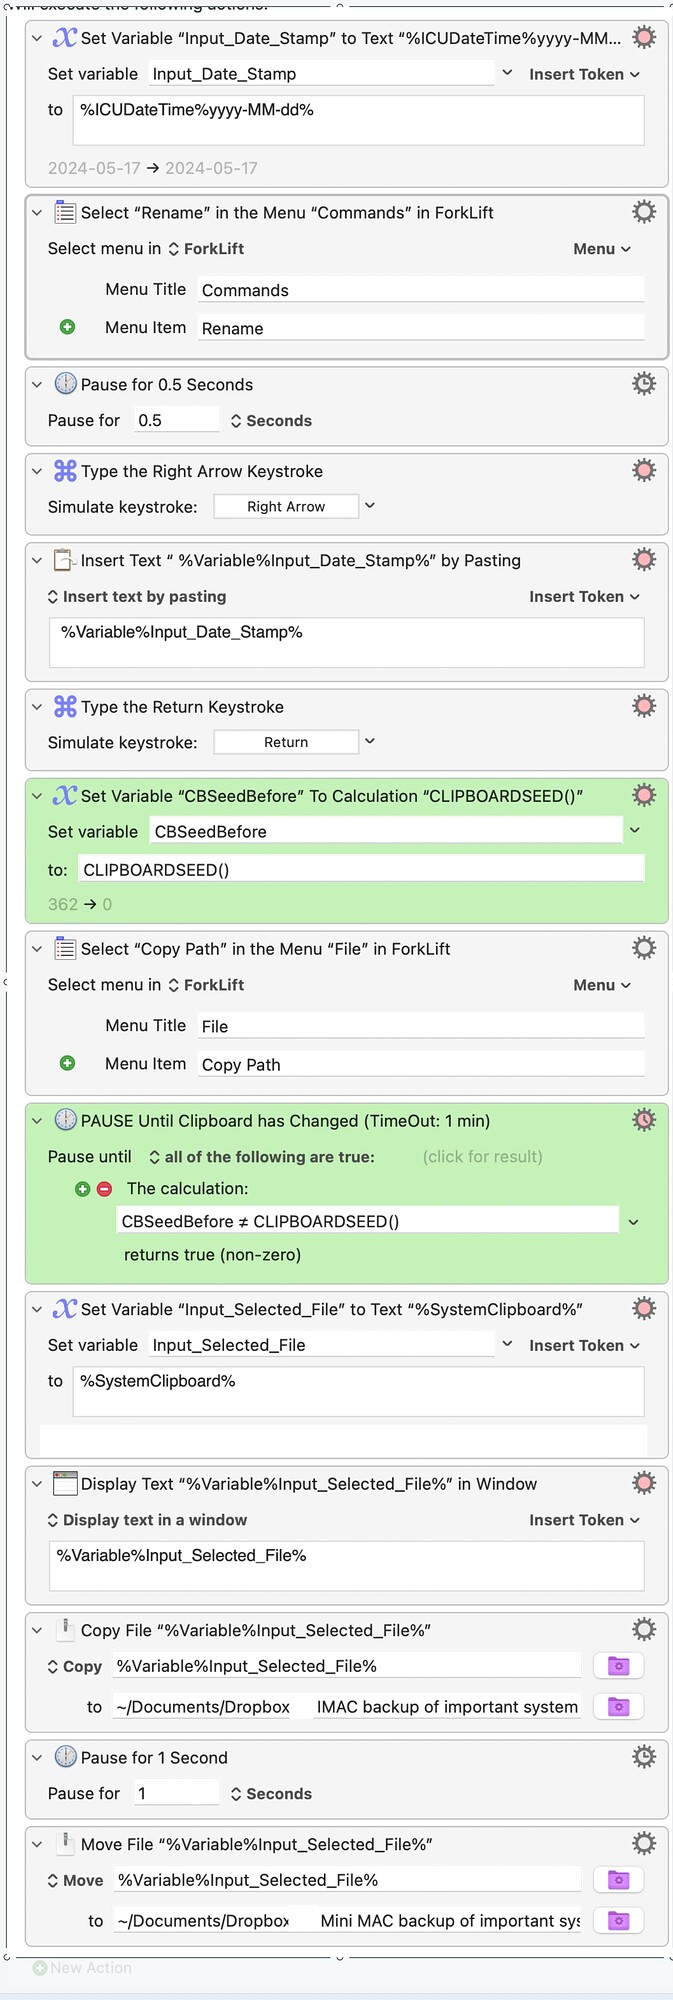Collapse the Pause for 0.5 Seconds action
The width and height of the screenshot is (673, 2000).
pyautogui.click(x=37, y=385)
